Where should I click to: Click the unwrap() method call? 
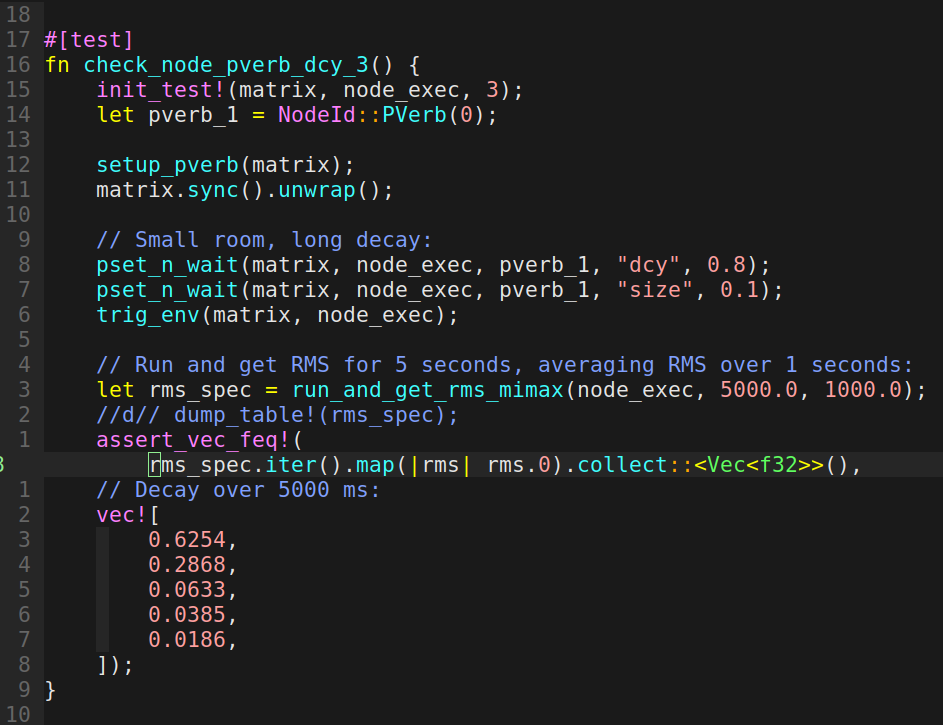[x=330, y=190]
